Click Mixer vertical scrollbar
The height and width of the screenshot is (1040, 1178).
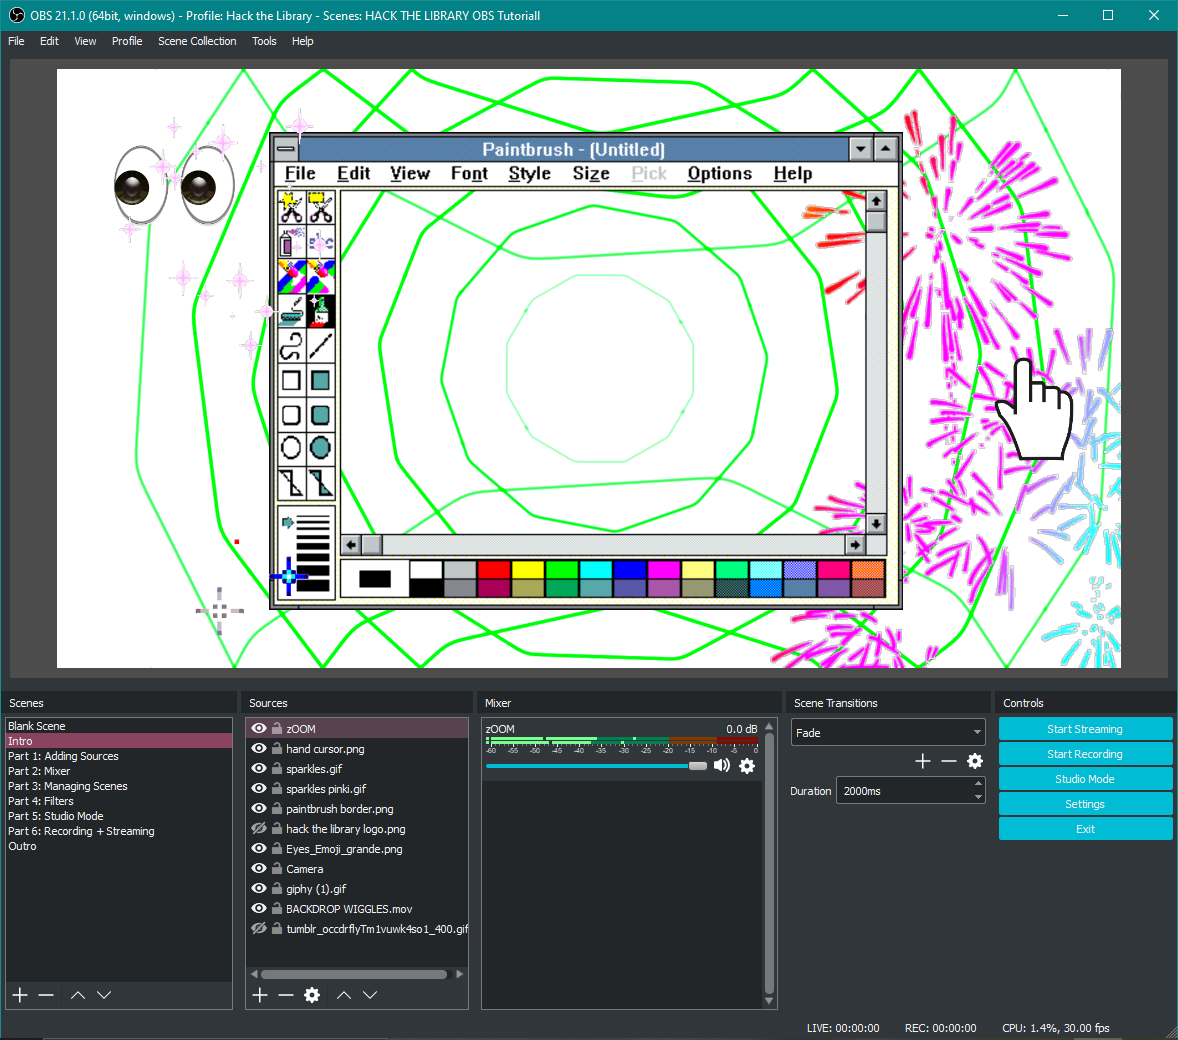pyautogui.click(x=769, y=862)
